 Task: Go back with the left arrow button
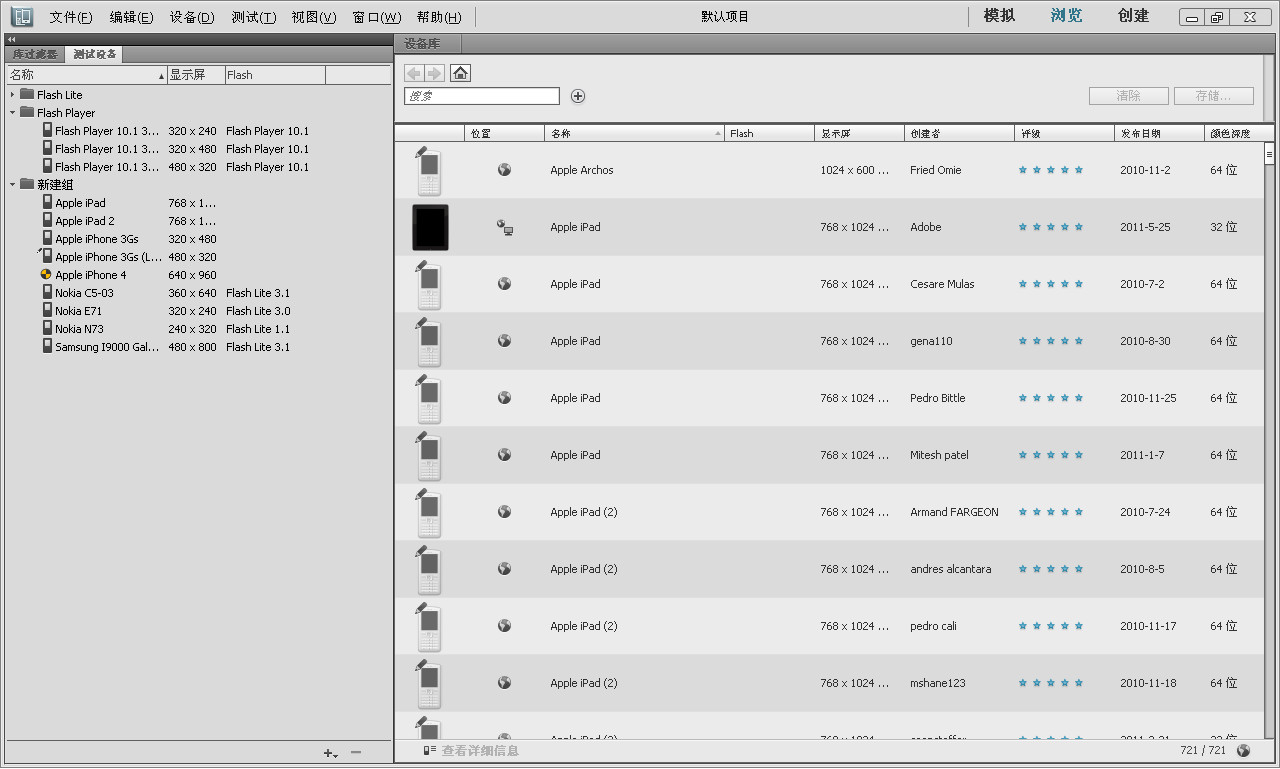413,73
